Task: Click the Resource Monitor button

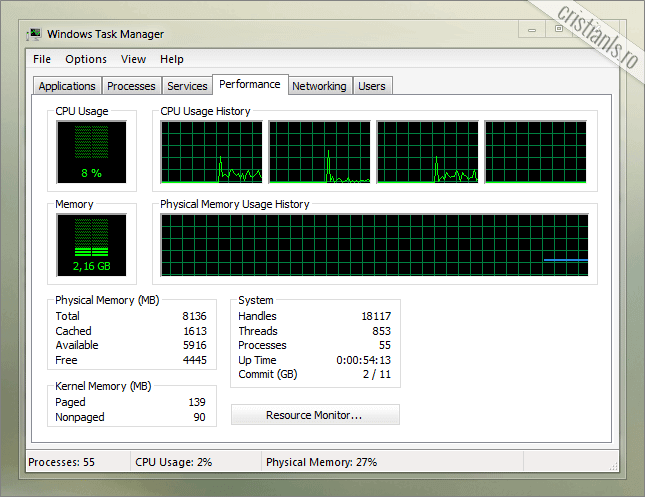Action: (x=315, y=415)
